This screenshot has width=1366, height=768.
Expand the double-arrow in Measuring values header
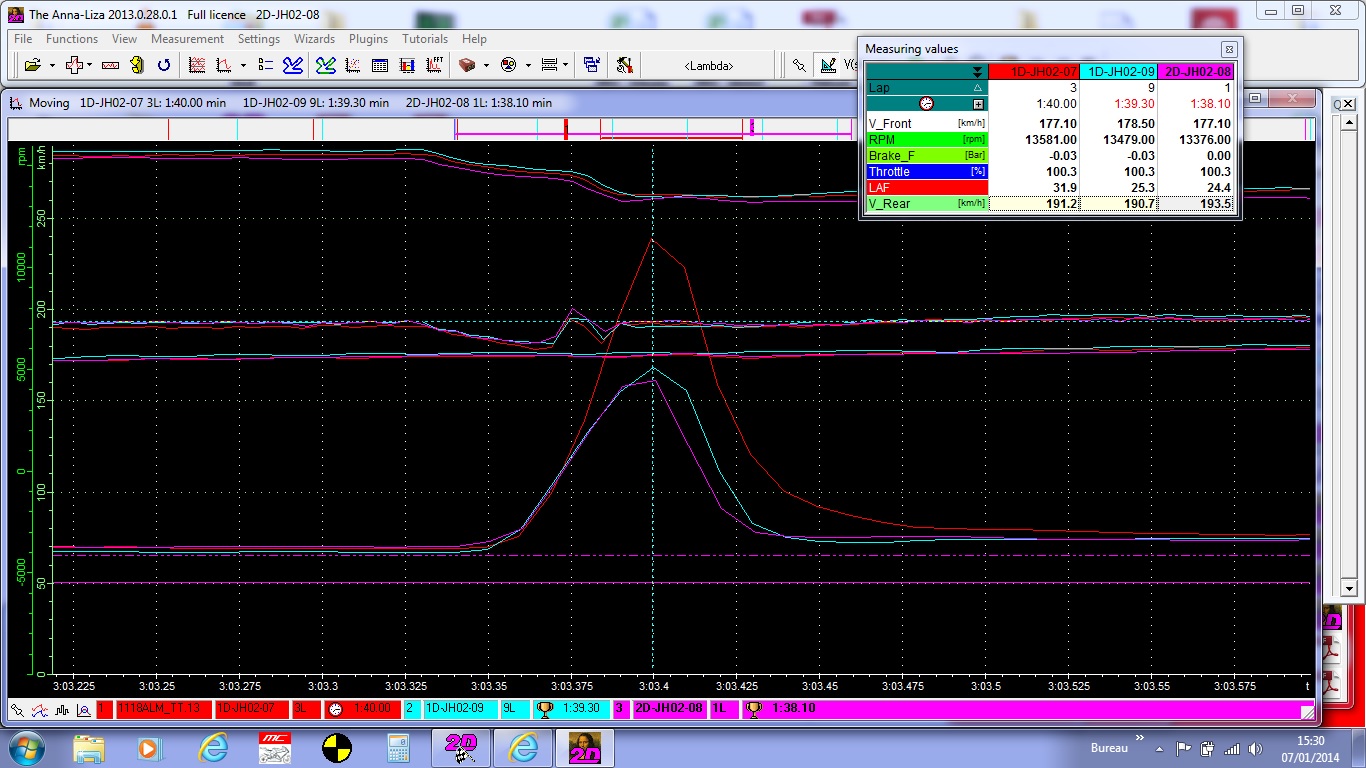(977, 72)
